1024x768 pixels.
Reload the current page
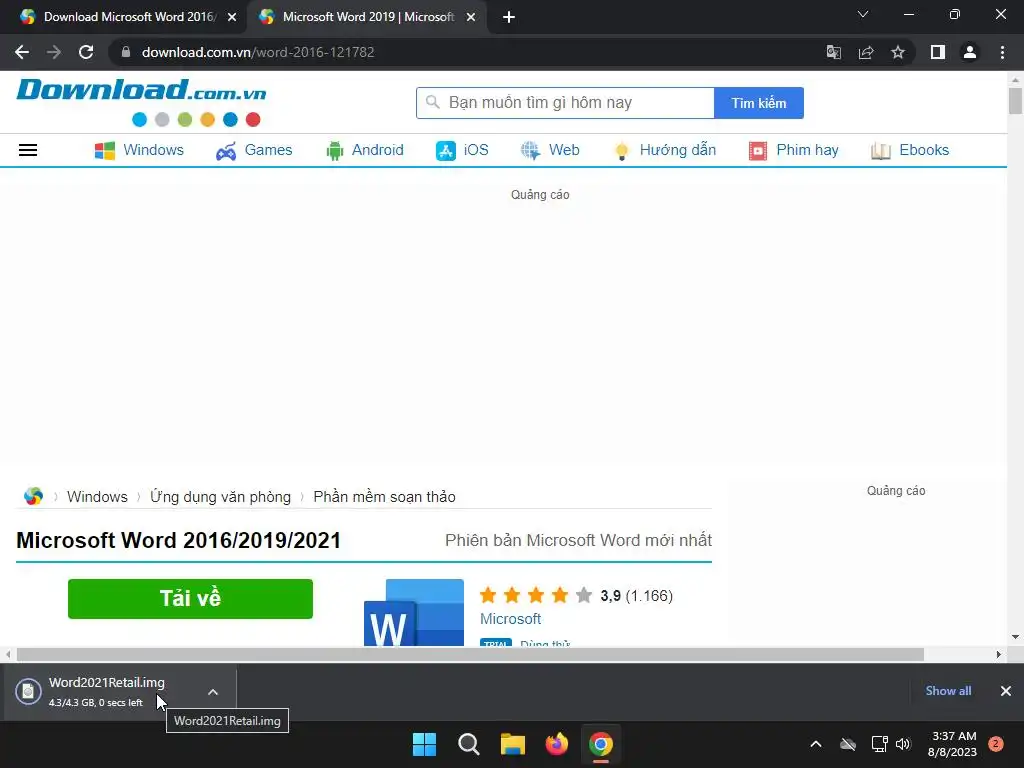86,52
